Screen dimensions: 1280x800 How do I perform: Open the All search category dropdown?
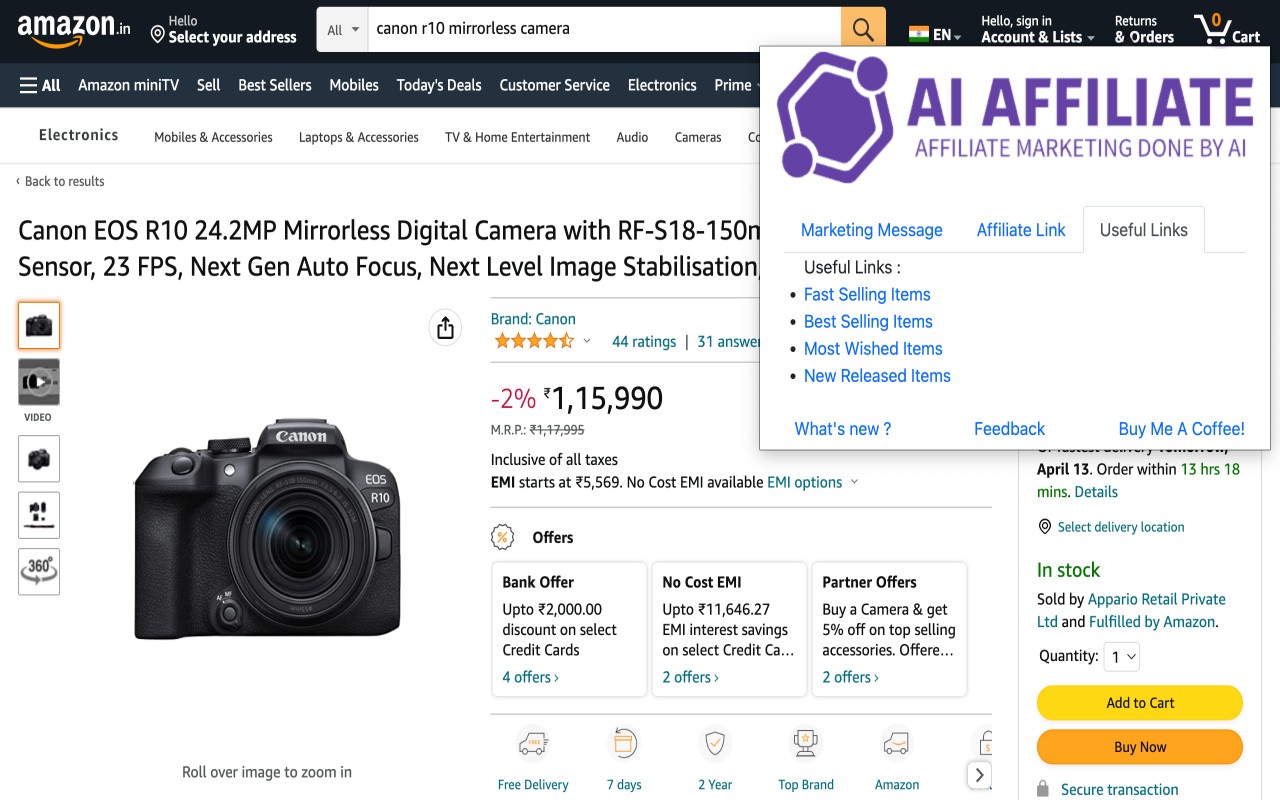click(x=341, y=30)
